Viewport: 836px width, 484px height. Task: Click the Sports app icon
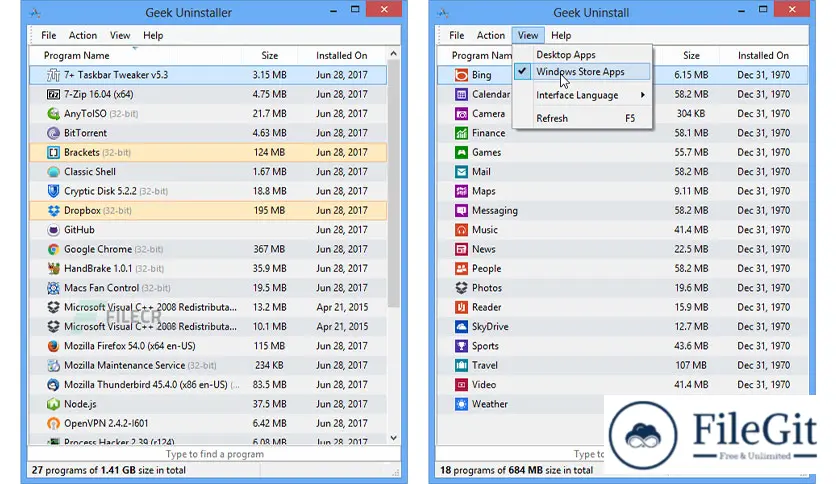(x=461, y=346)
